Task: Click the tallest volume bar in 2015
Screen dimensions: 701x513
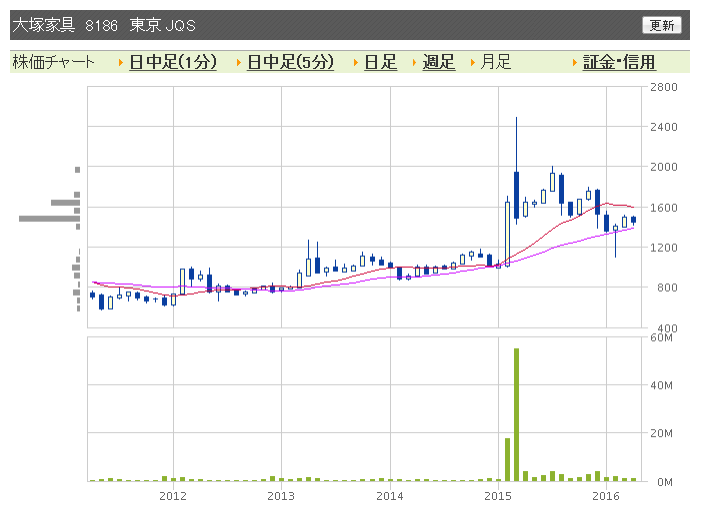Action: click(x=516, y=415)
